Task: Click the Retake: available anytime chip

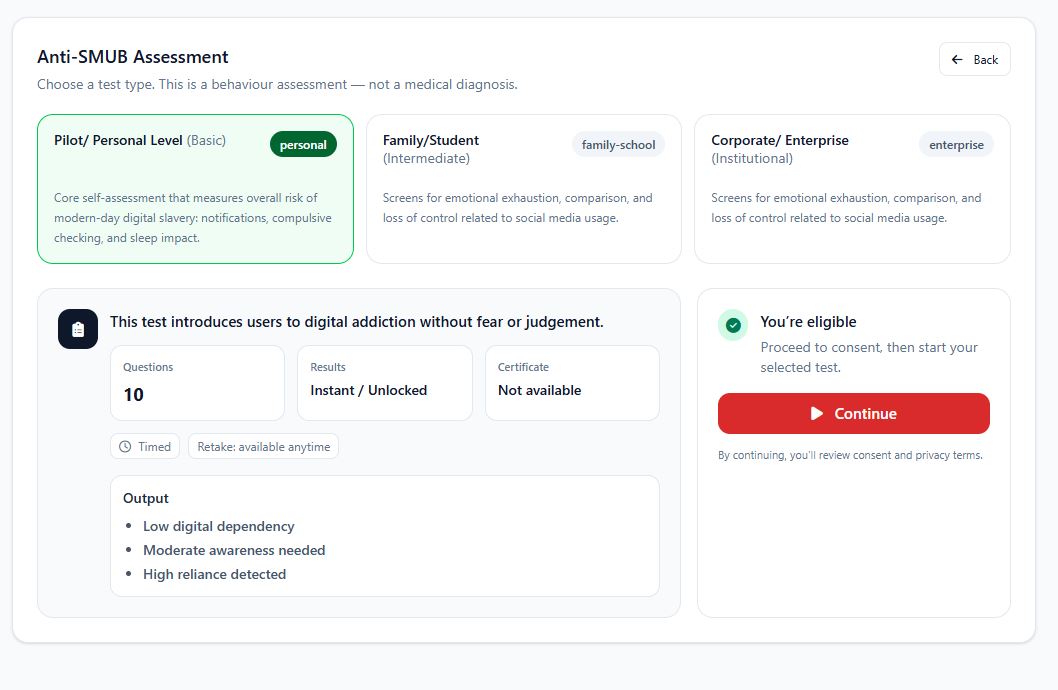Action: click(x=263, y=447)
